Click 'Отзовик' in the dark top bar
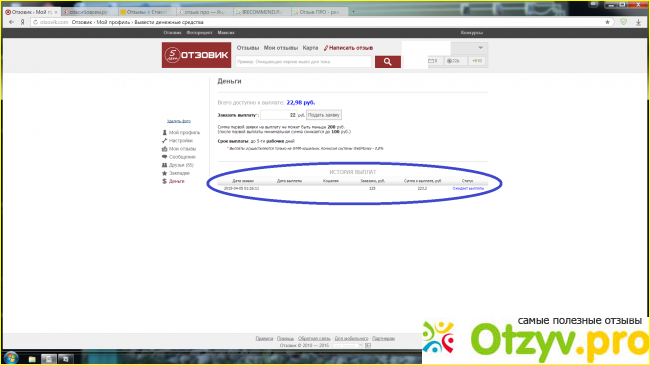The height and width of the screenshot is (365, 650). coord(172,32)
